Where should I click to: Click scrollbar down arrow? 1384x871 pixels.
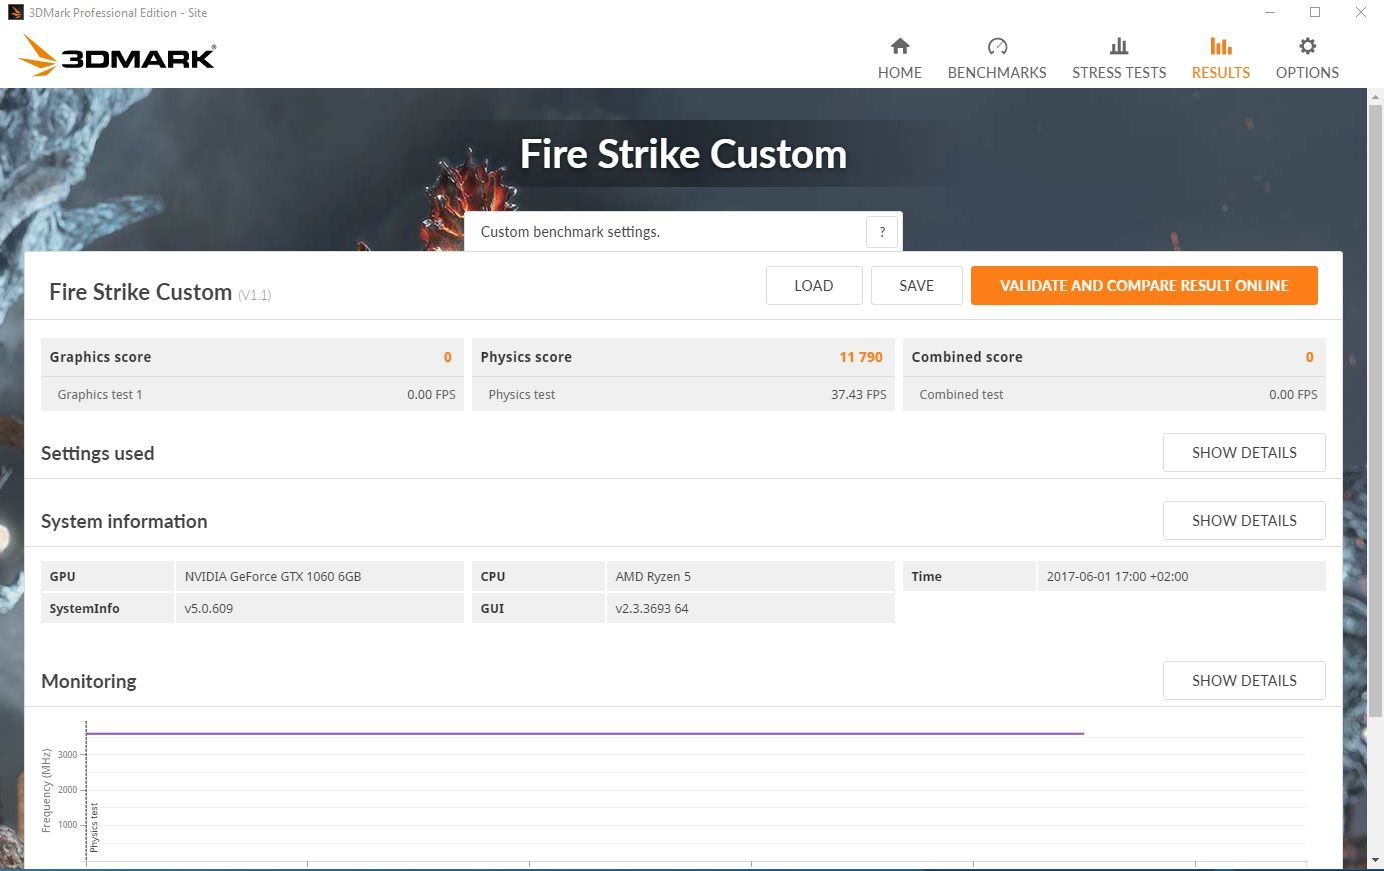coord(1375,860)
